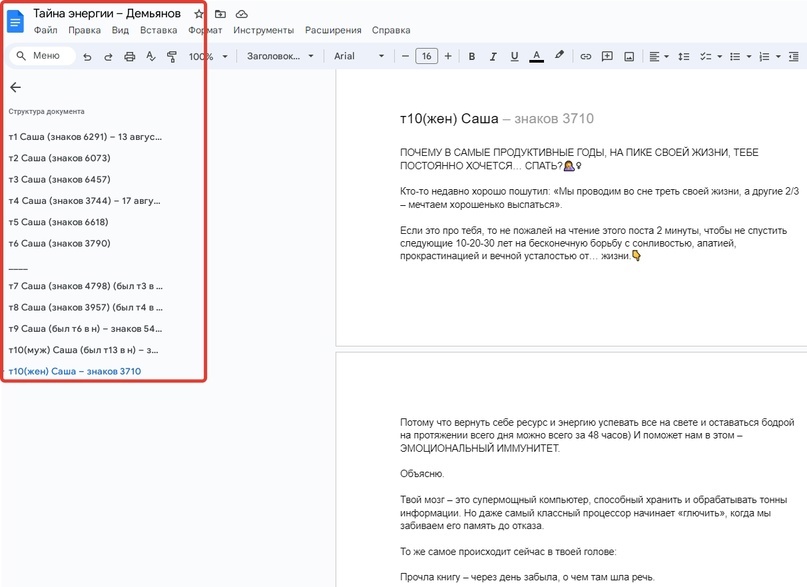Screen dimensions: 807x587
Task: Jump to heading т2 Саша (знаков 6073)
Action: pyautogui.click(x=59, y=158)
